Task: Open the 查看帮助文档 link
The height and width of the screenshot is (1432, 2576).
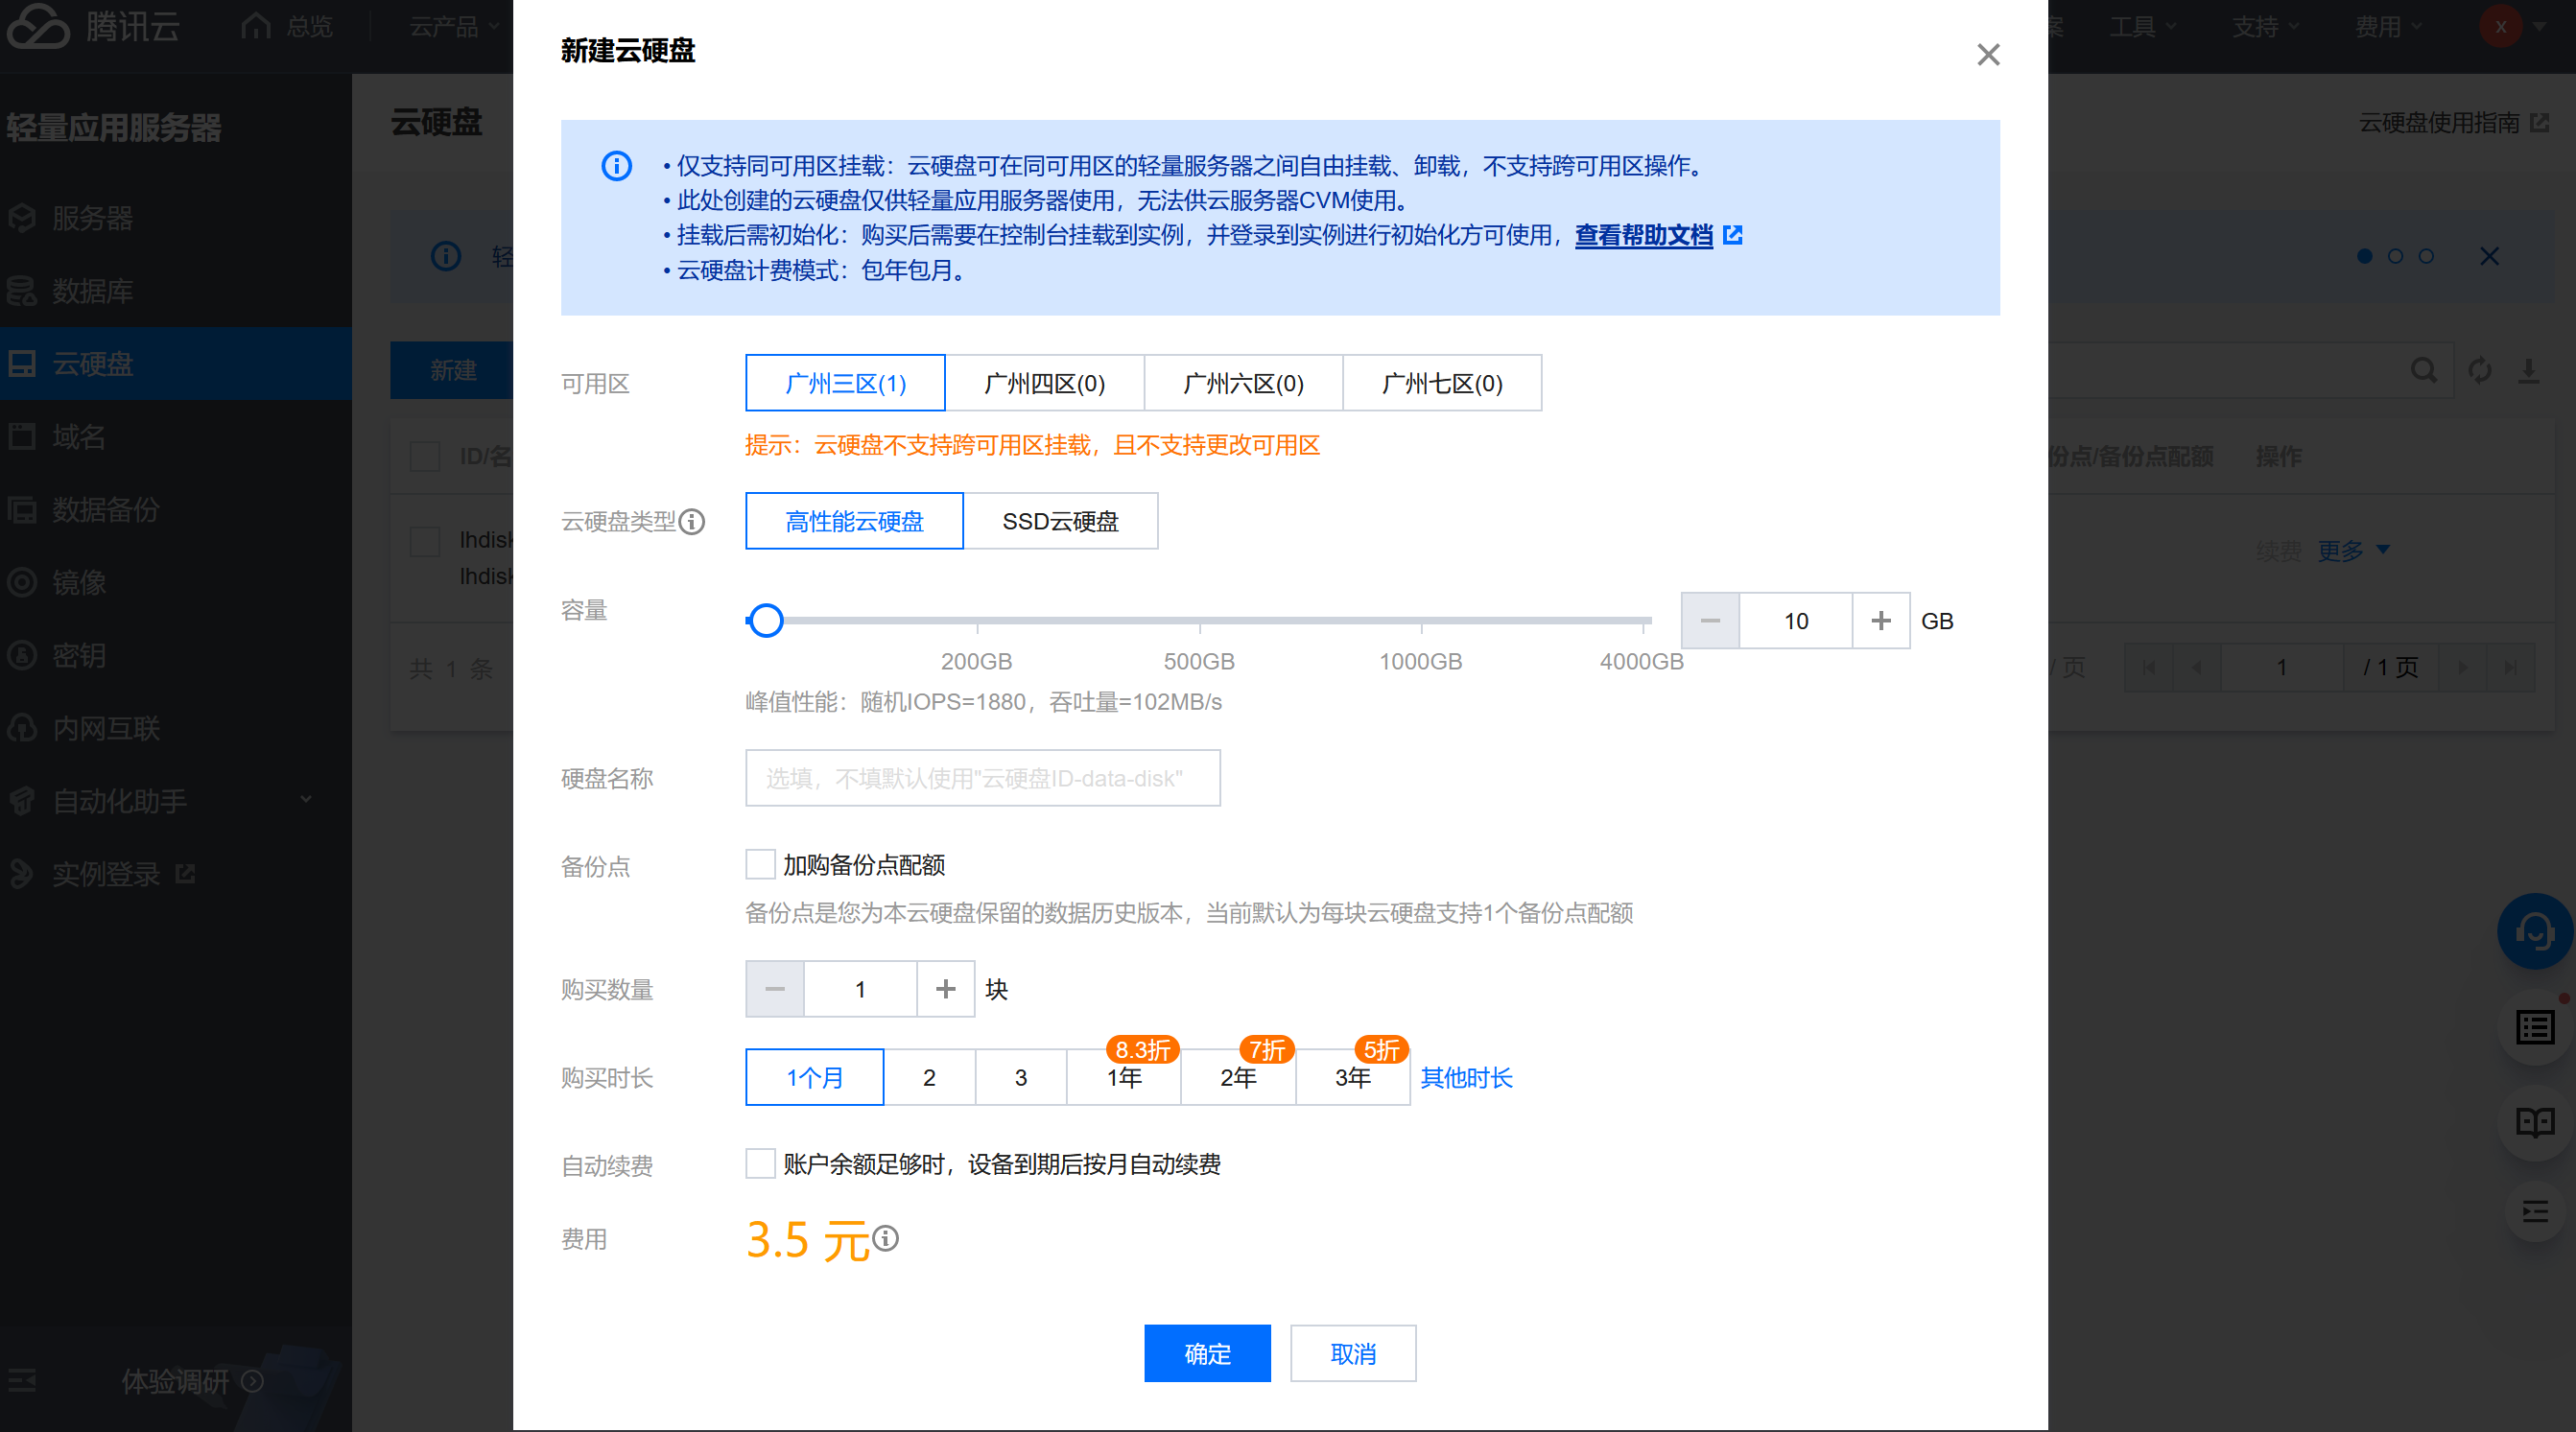Action: pos(1643,235)
